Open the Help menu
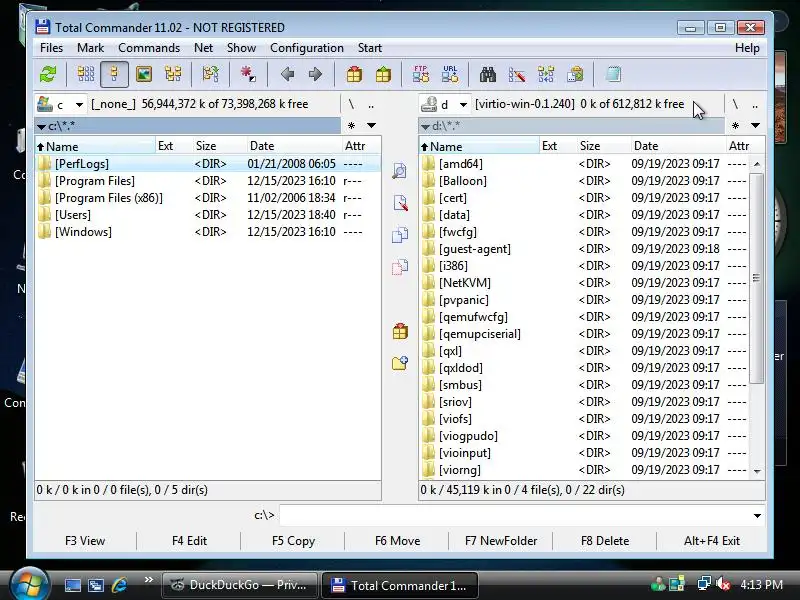This screenshot has width=800, height=600. (747, 48)
